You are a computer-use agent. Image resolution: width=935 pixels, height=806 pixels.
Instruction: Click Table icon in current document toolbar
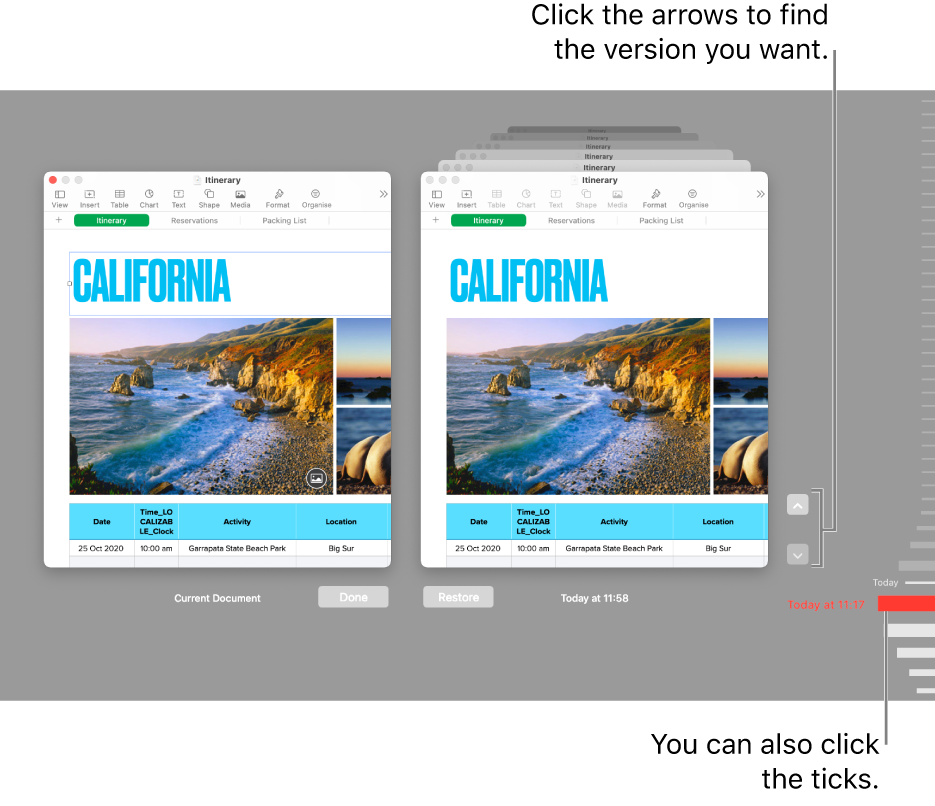pyautogui.click(x=119, y=199)
